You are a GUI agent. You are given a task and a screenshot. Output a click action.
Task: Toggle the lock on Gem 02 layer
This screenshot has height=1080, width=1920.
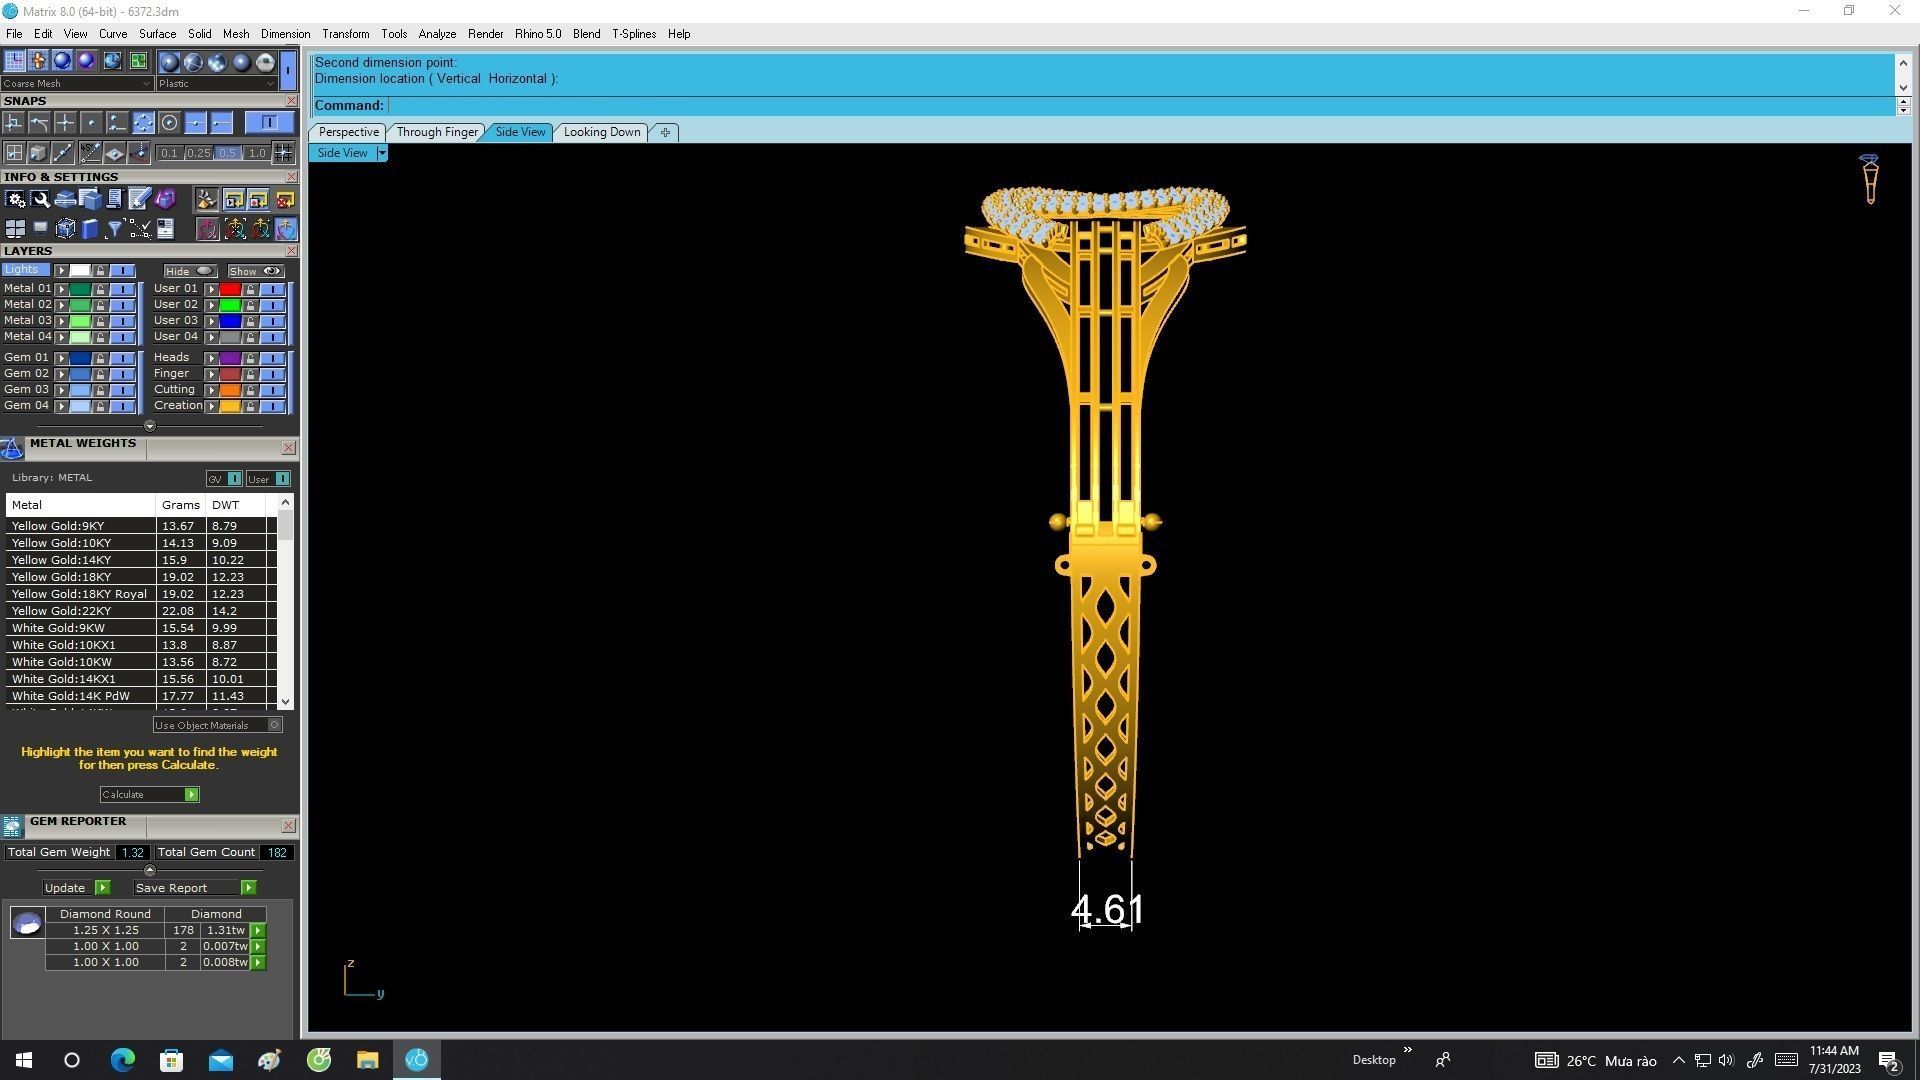point(100,374)
